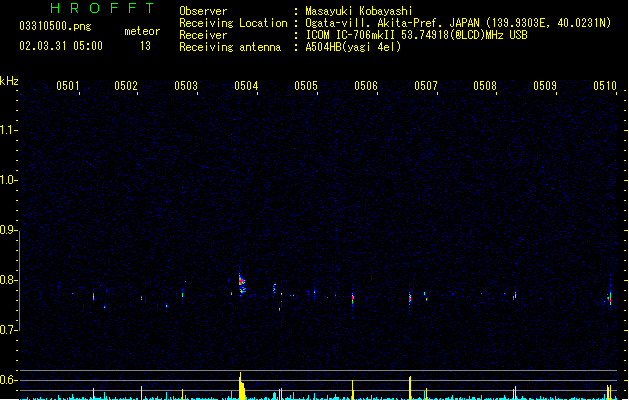Screen dimensions: 629x400
Task: Click the meteor echo just before 0510
Action: 610,299
